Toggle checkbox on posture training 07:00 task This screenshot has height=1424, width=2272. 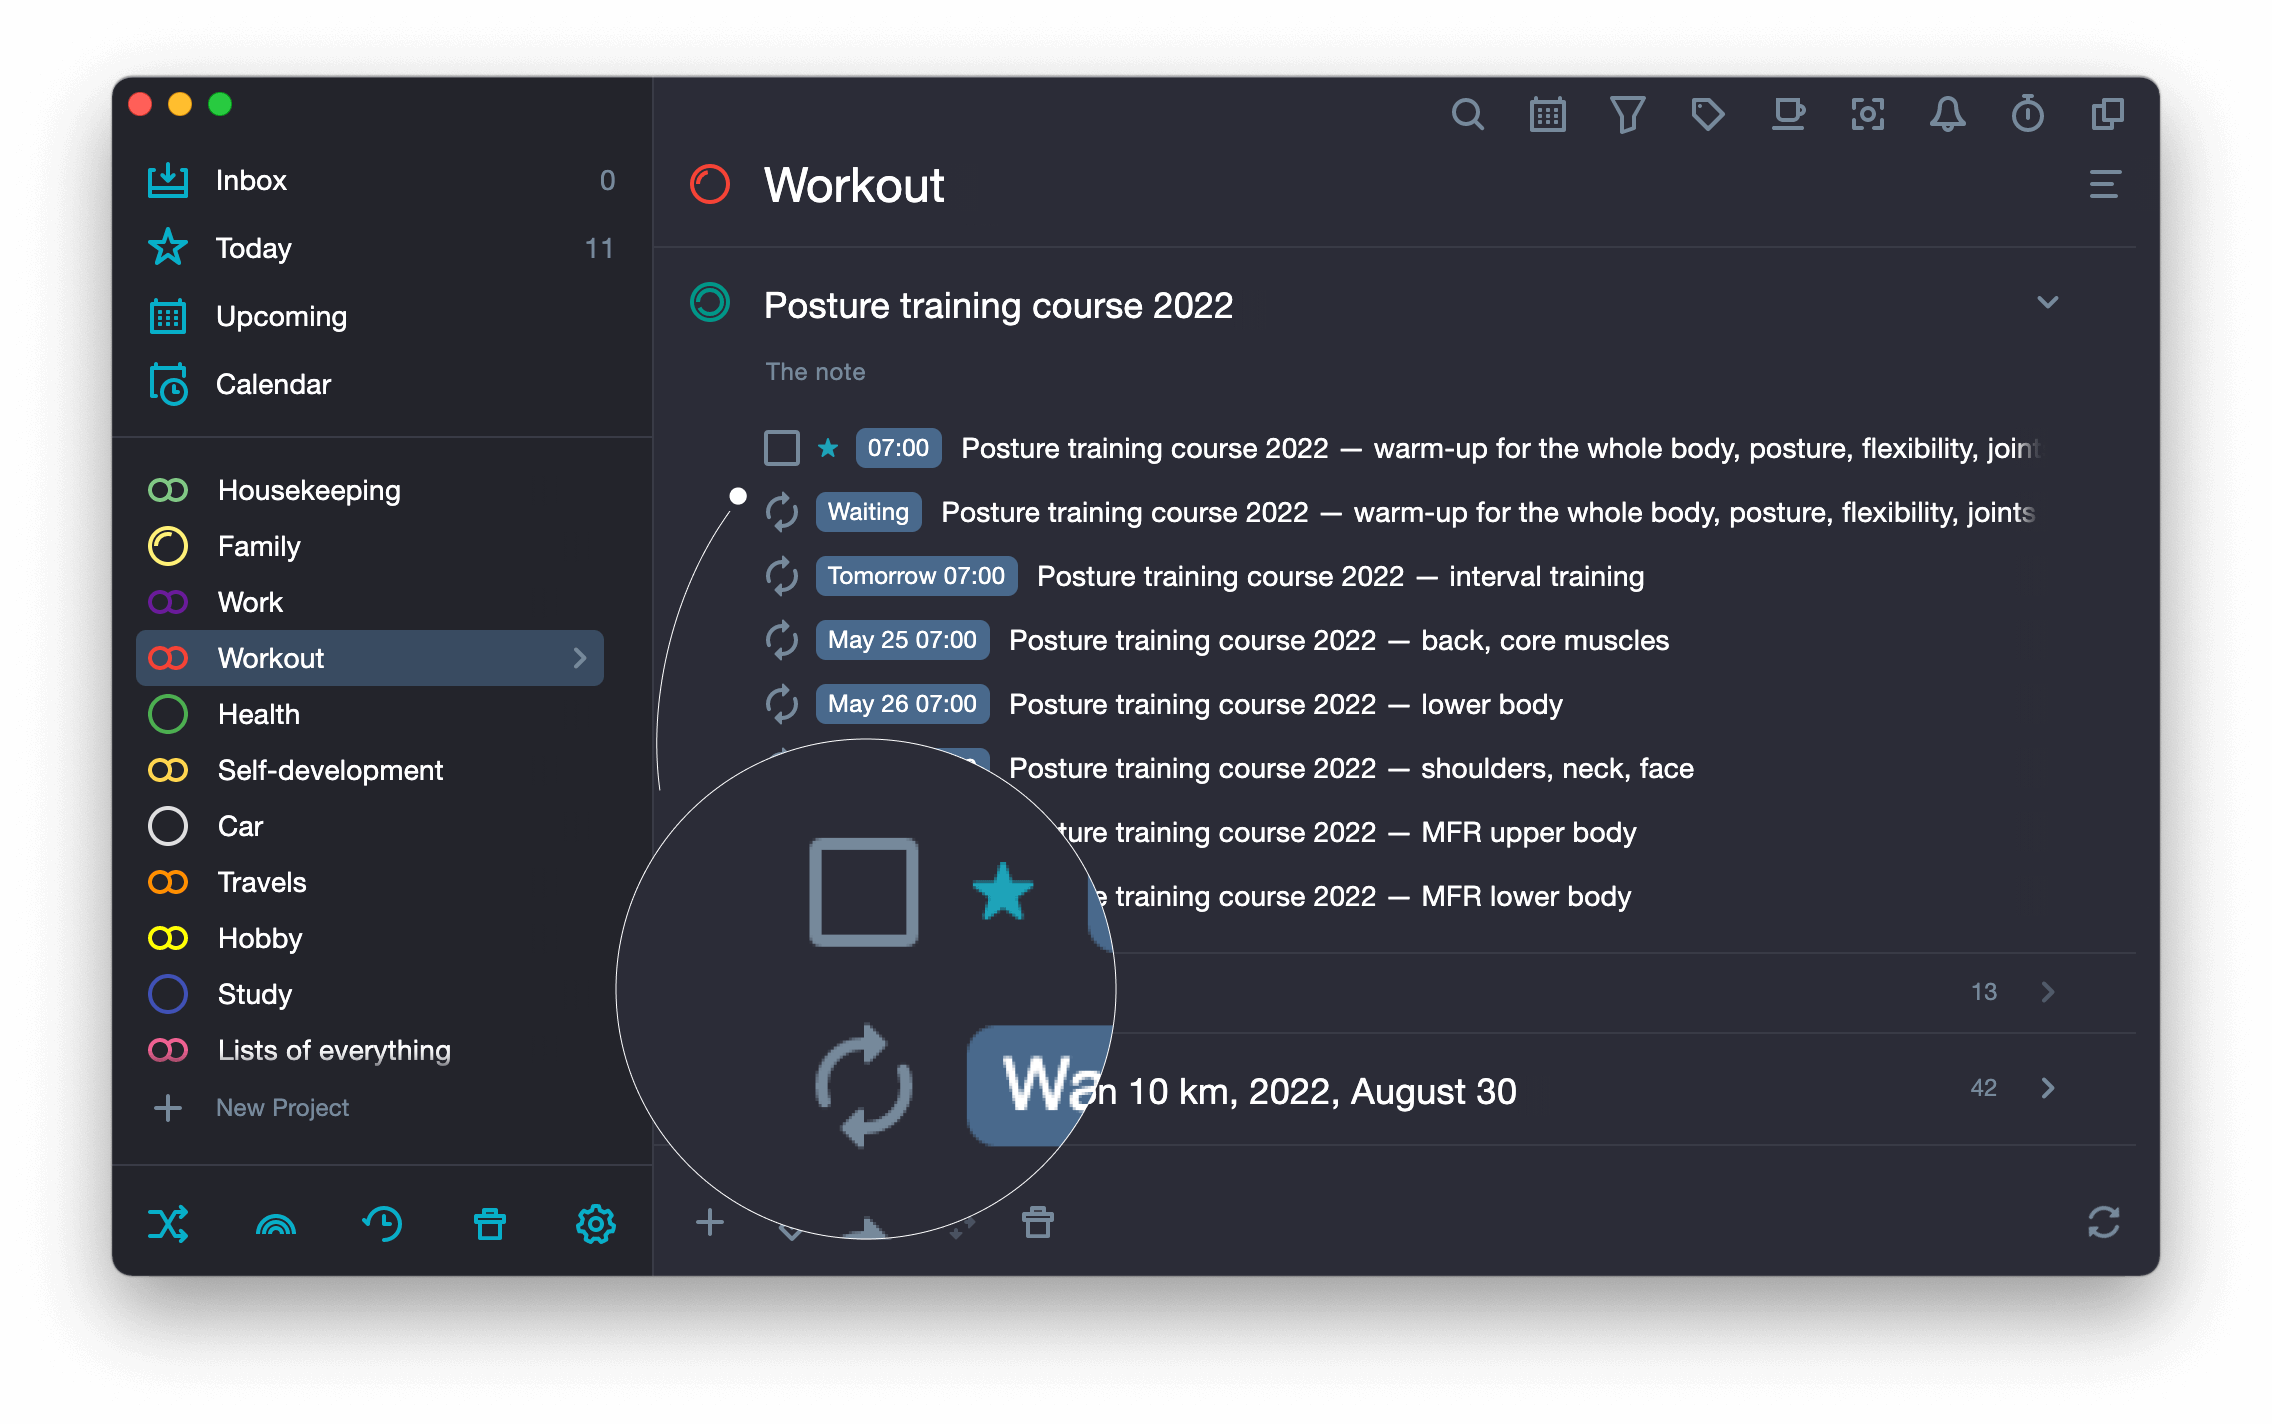point(782,448)
